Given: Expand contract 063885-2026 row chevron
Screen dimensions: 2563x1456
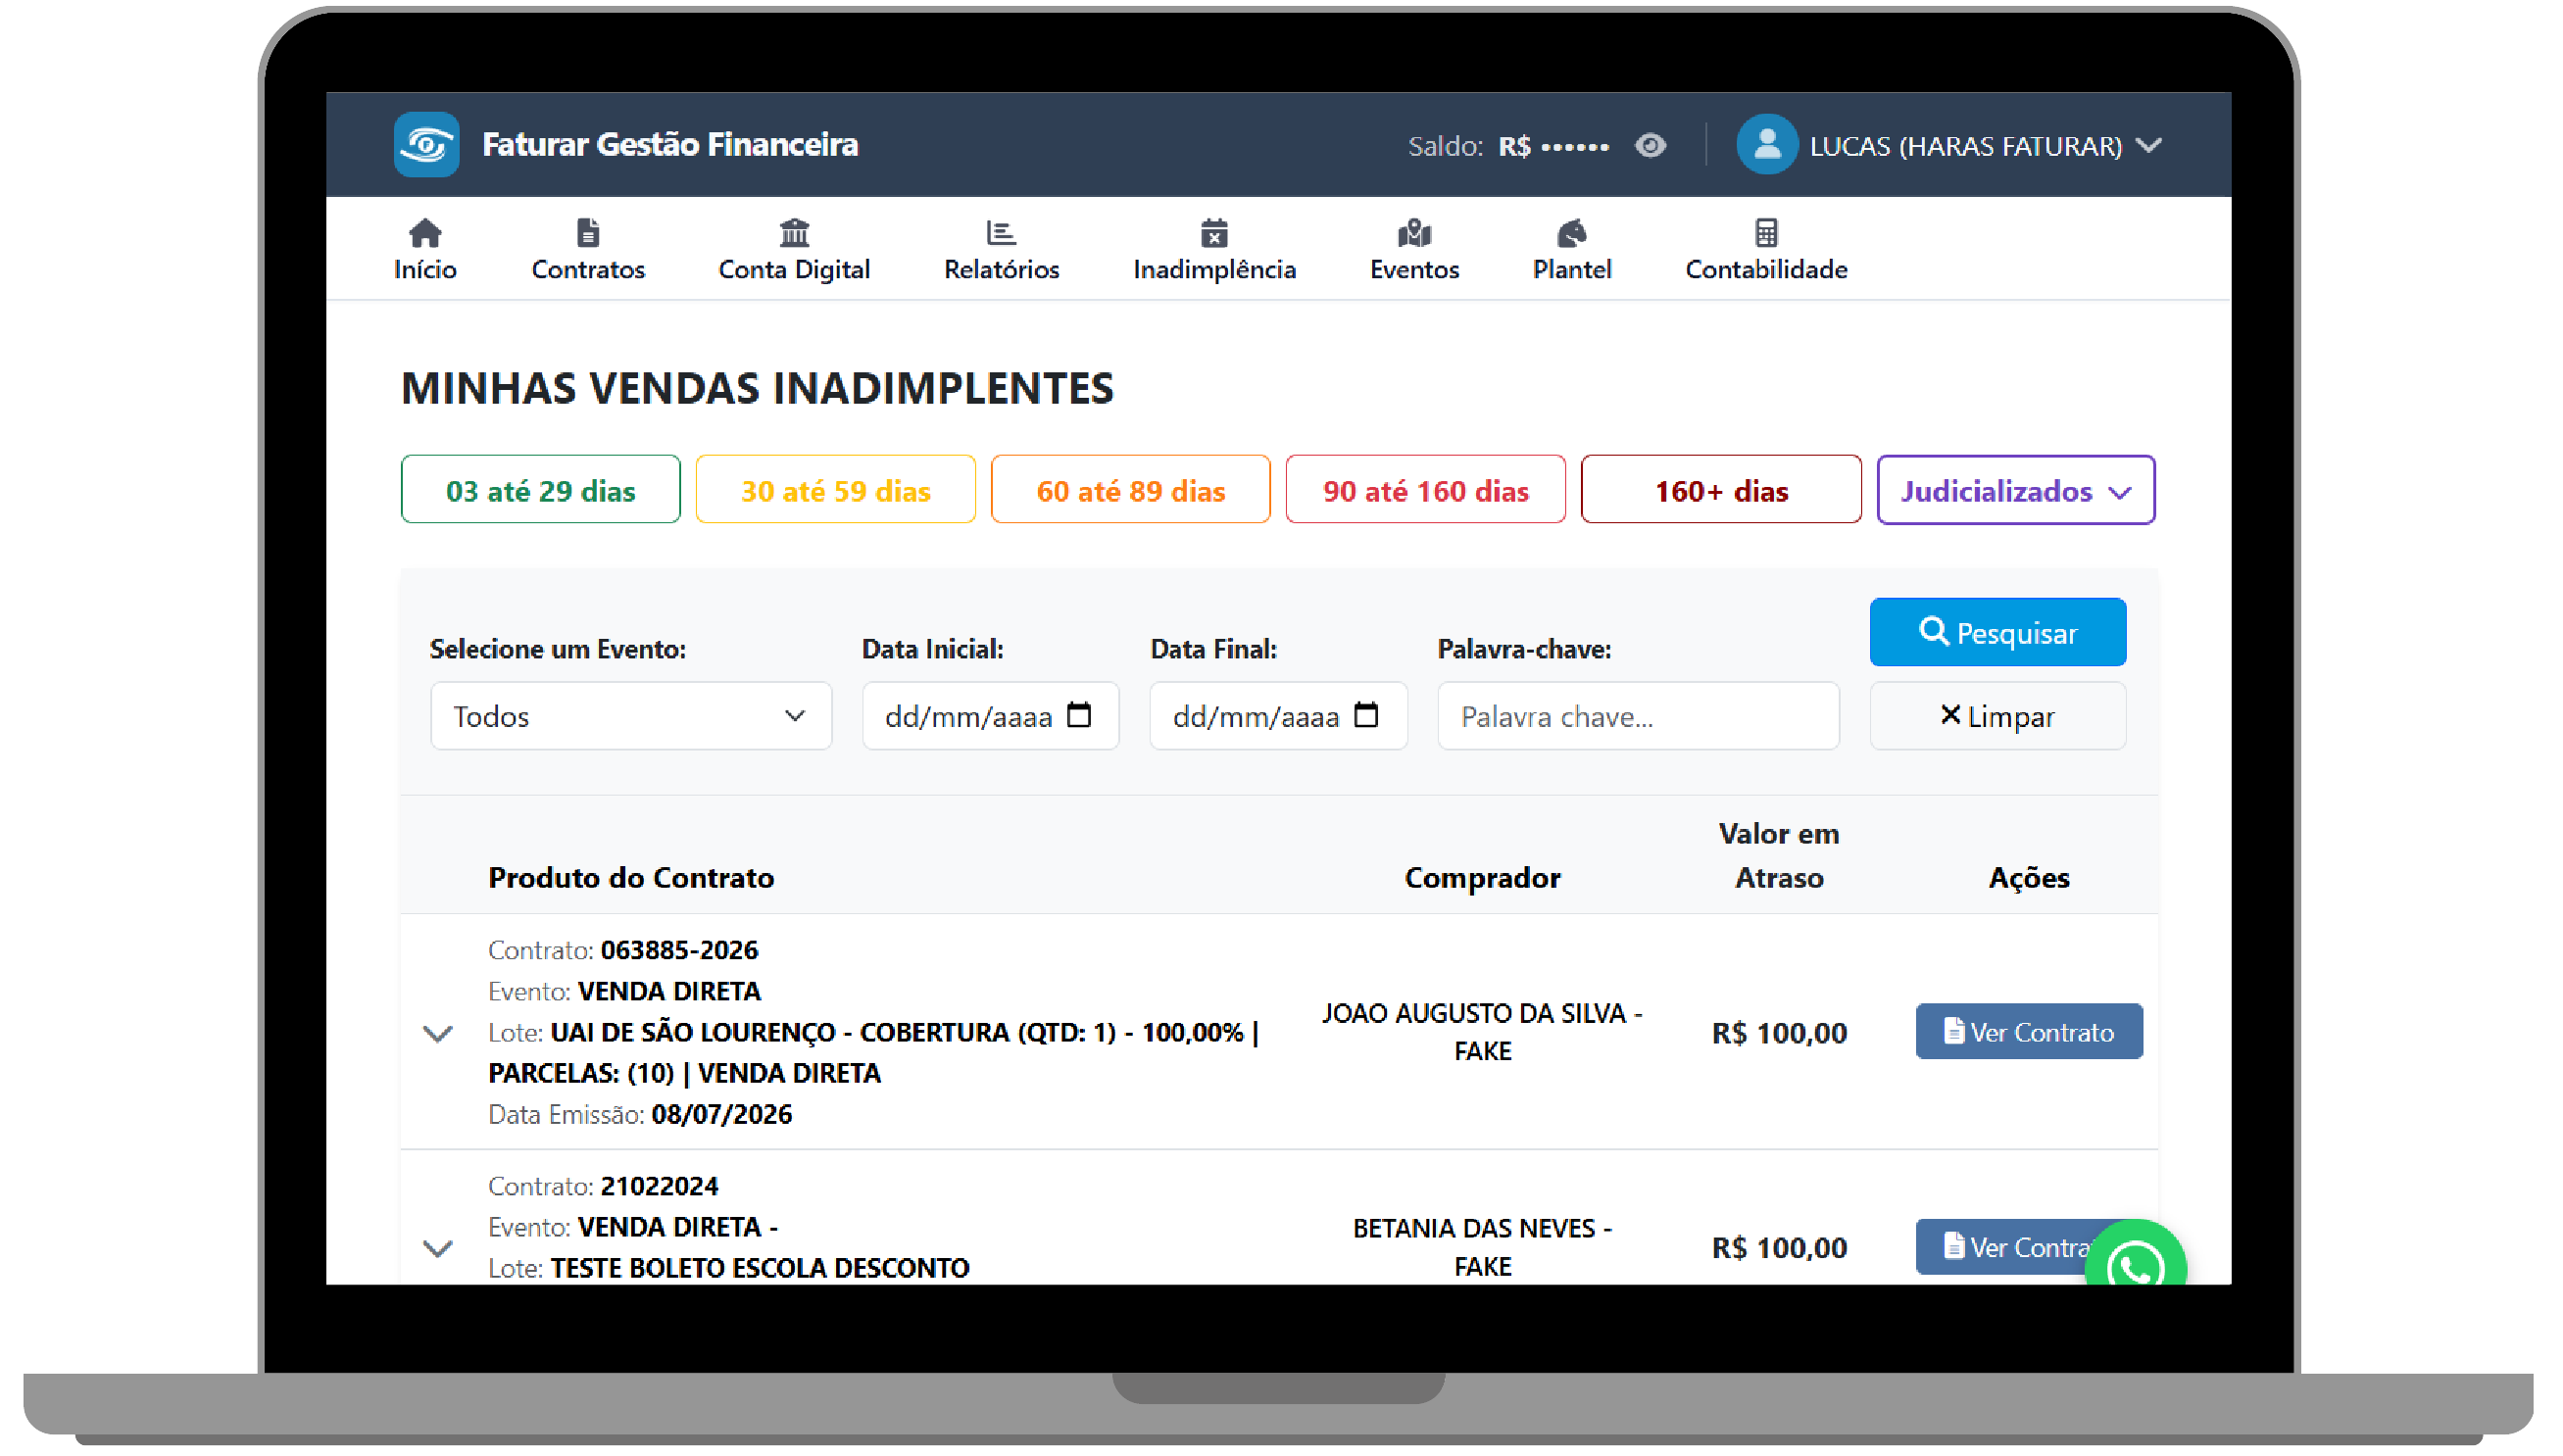Looking at the screenshot, I should 438,1035.
